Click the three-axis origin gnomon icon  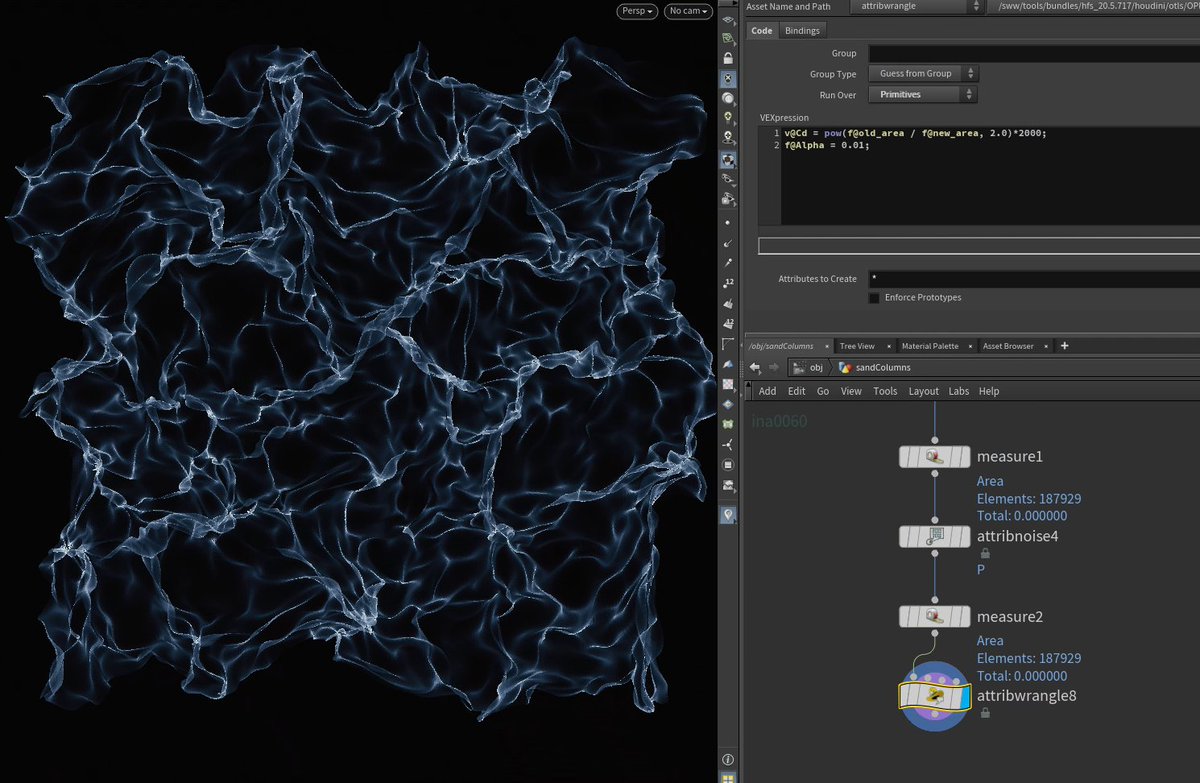pos(728,444)
